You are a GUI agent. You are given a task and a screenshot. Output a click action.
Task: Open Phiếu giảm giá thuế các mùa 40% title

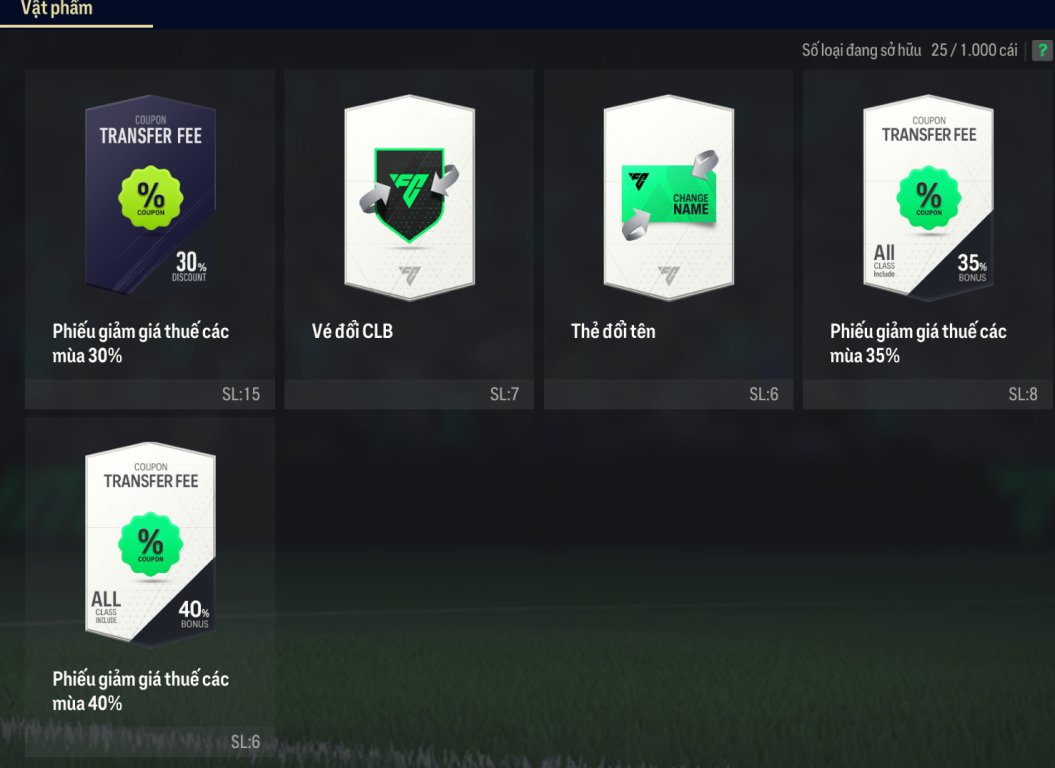click(141, 691)
